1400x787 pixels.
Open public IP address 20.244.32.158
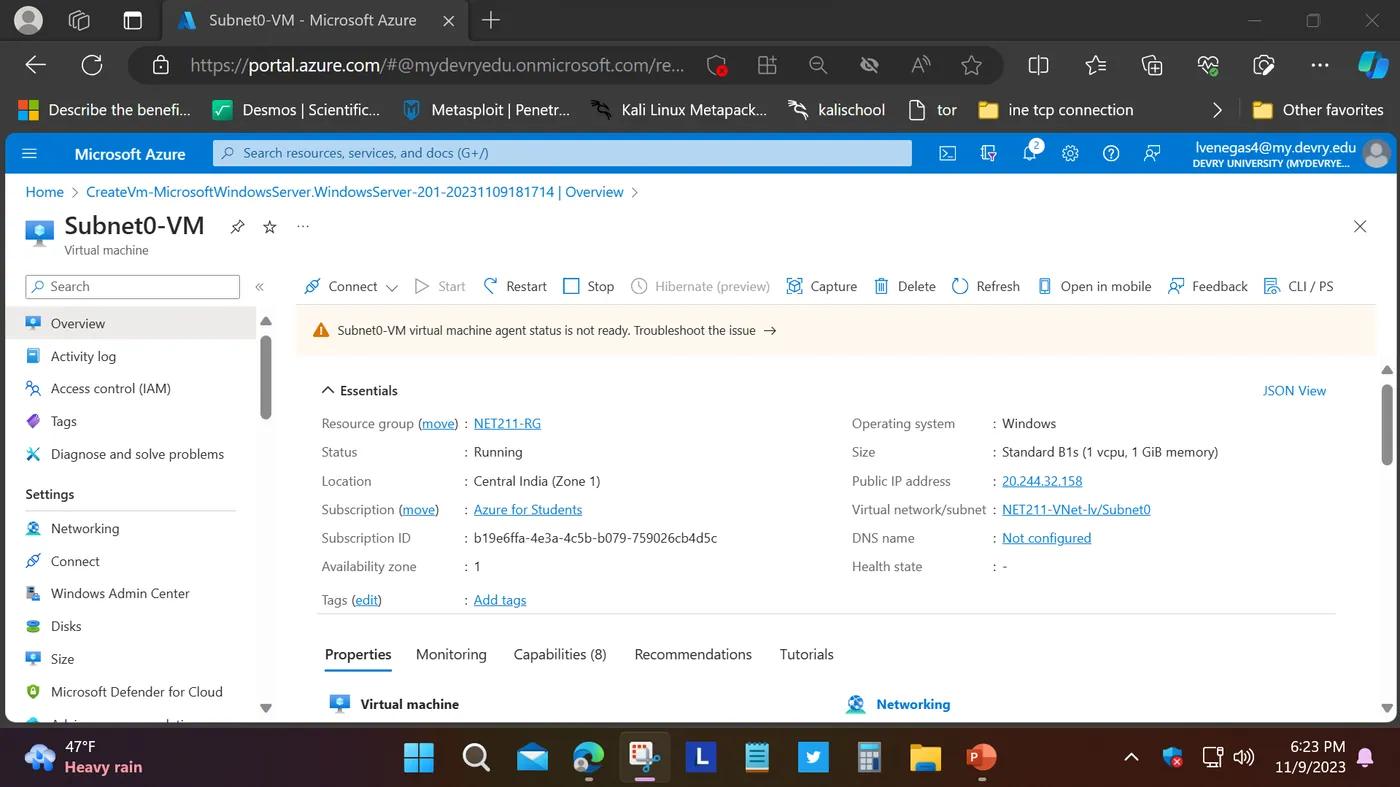[x=1042, y=481]
